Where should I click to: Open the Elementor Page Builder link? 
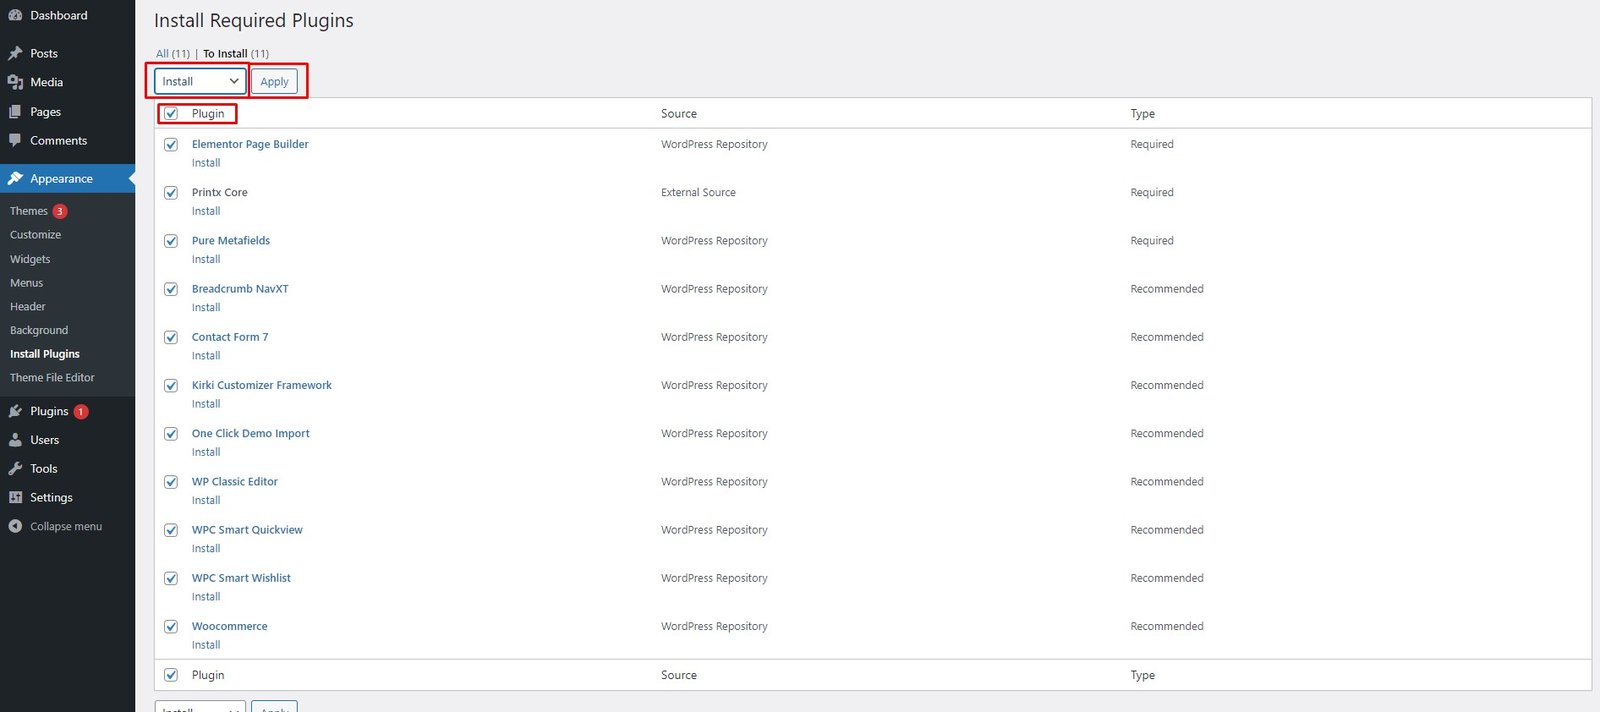click(x=250, y=144)
